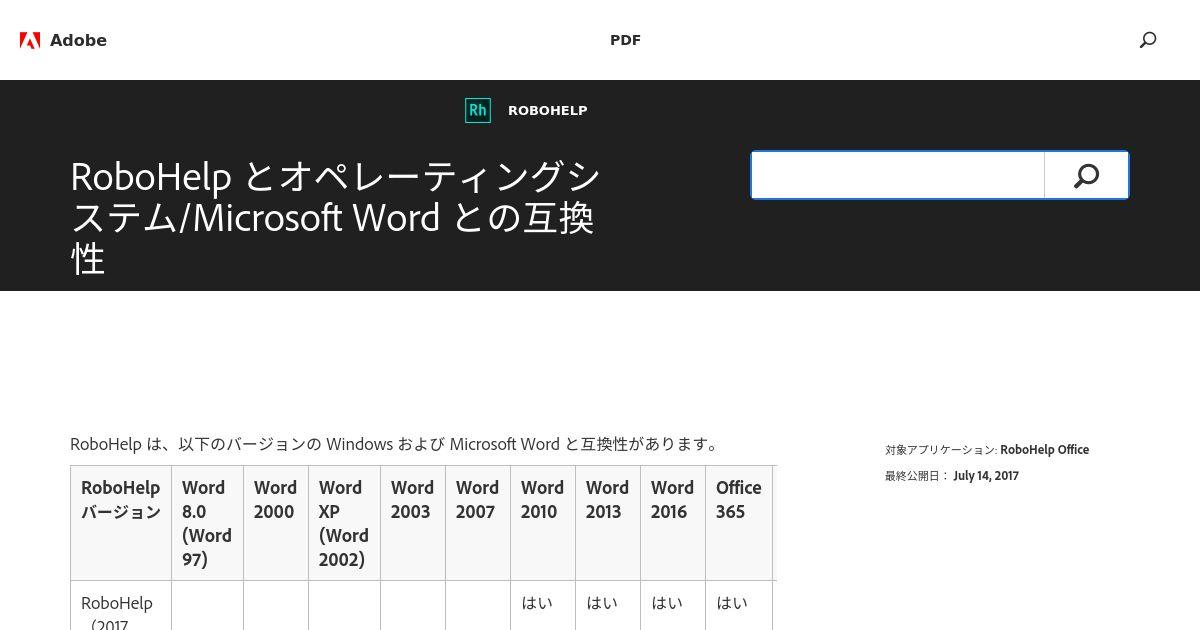The width and height of the screenshot is (1200, 630).
Task: Click the intro sentence about Windows compatibility
Action: (x=396, y=444)
